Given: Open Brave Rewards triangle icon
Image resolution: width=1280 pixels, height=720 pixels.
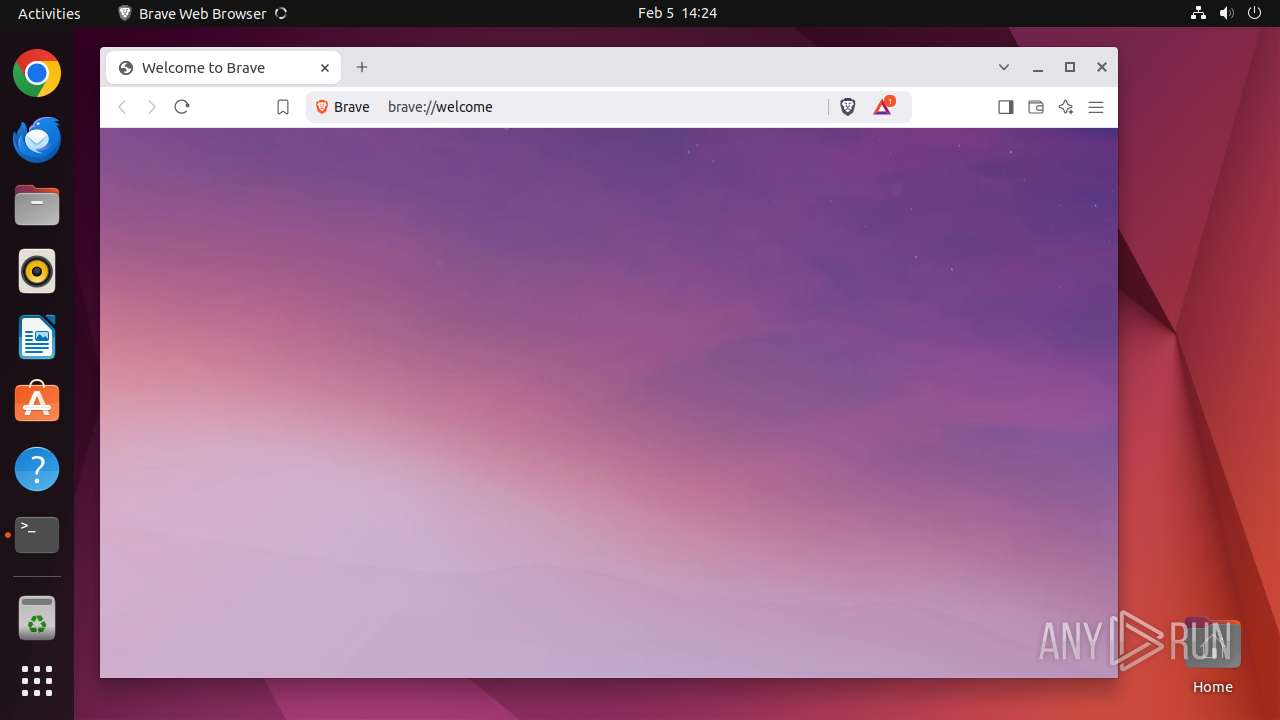Looking at the screenshot, I should [883, 107].
